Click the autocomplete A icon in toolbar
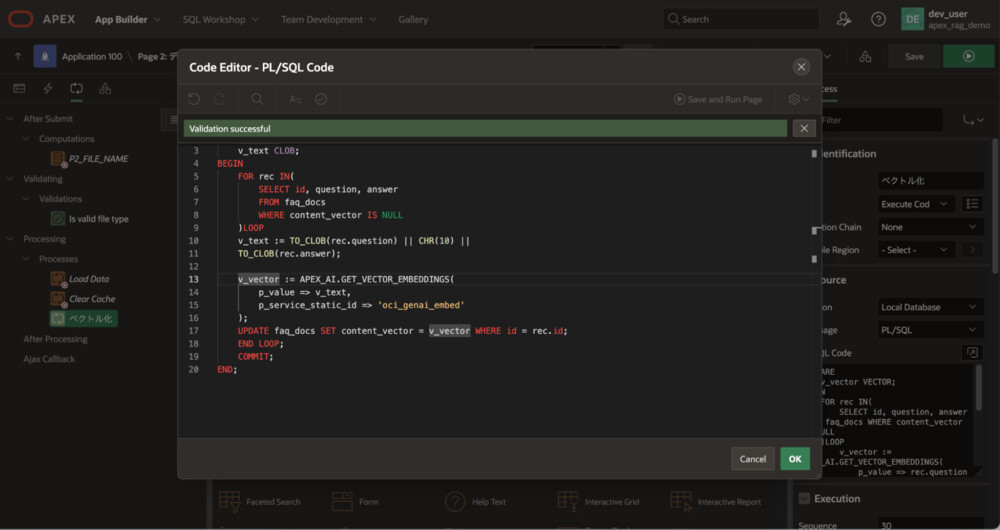1000x530 pixels. pyautogui.click(x=295, y=99)
